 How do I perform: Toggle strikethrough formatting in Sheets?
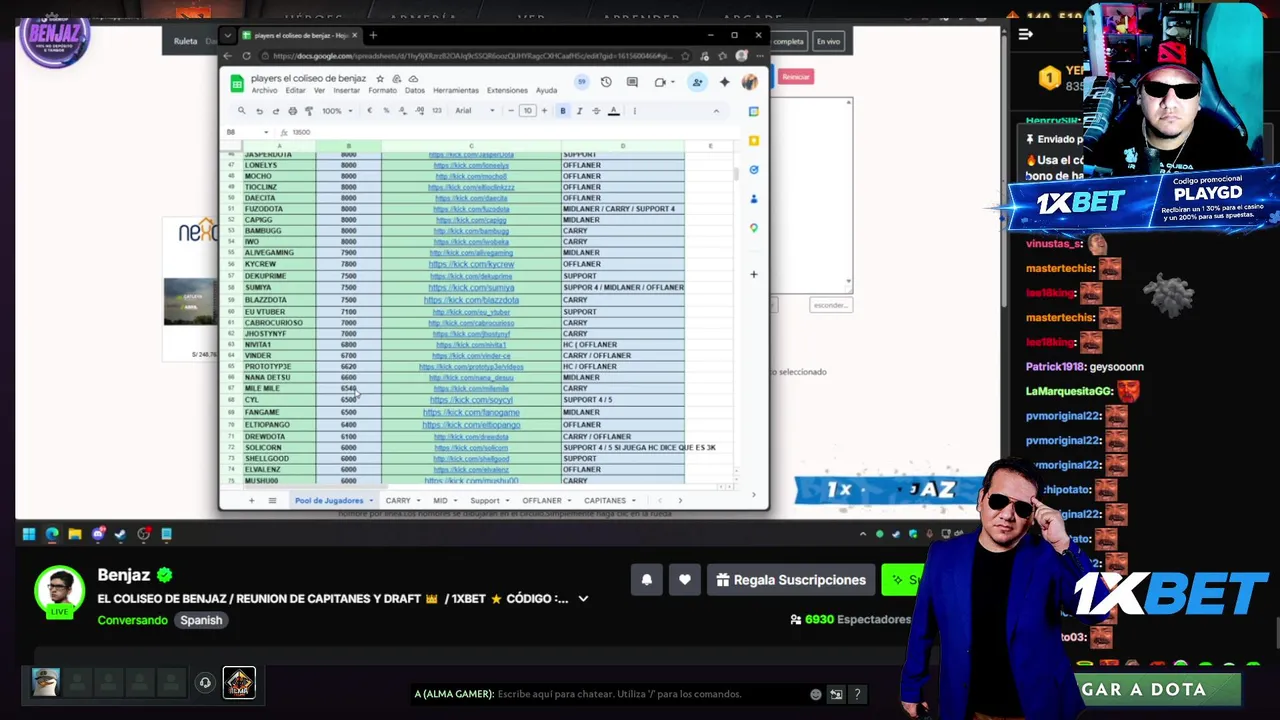tap(597, 111)
